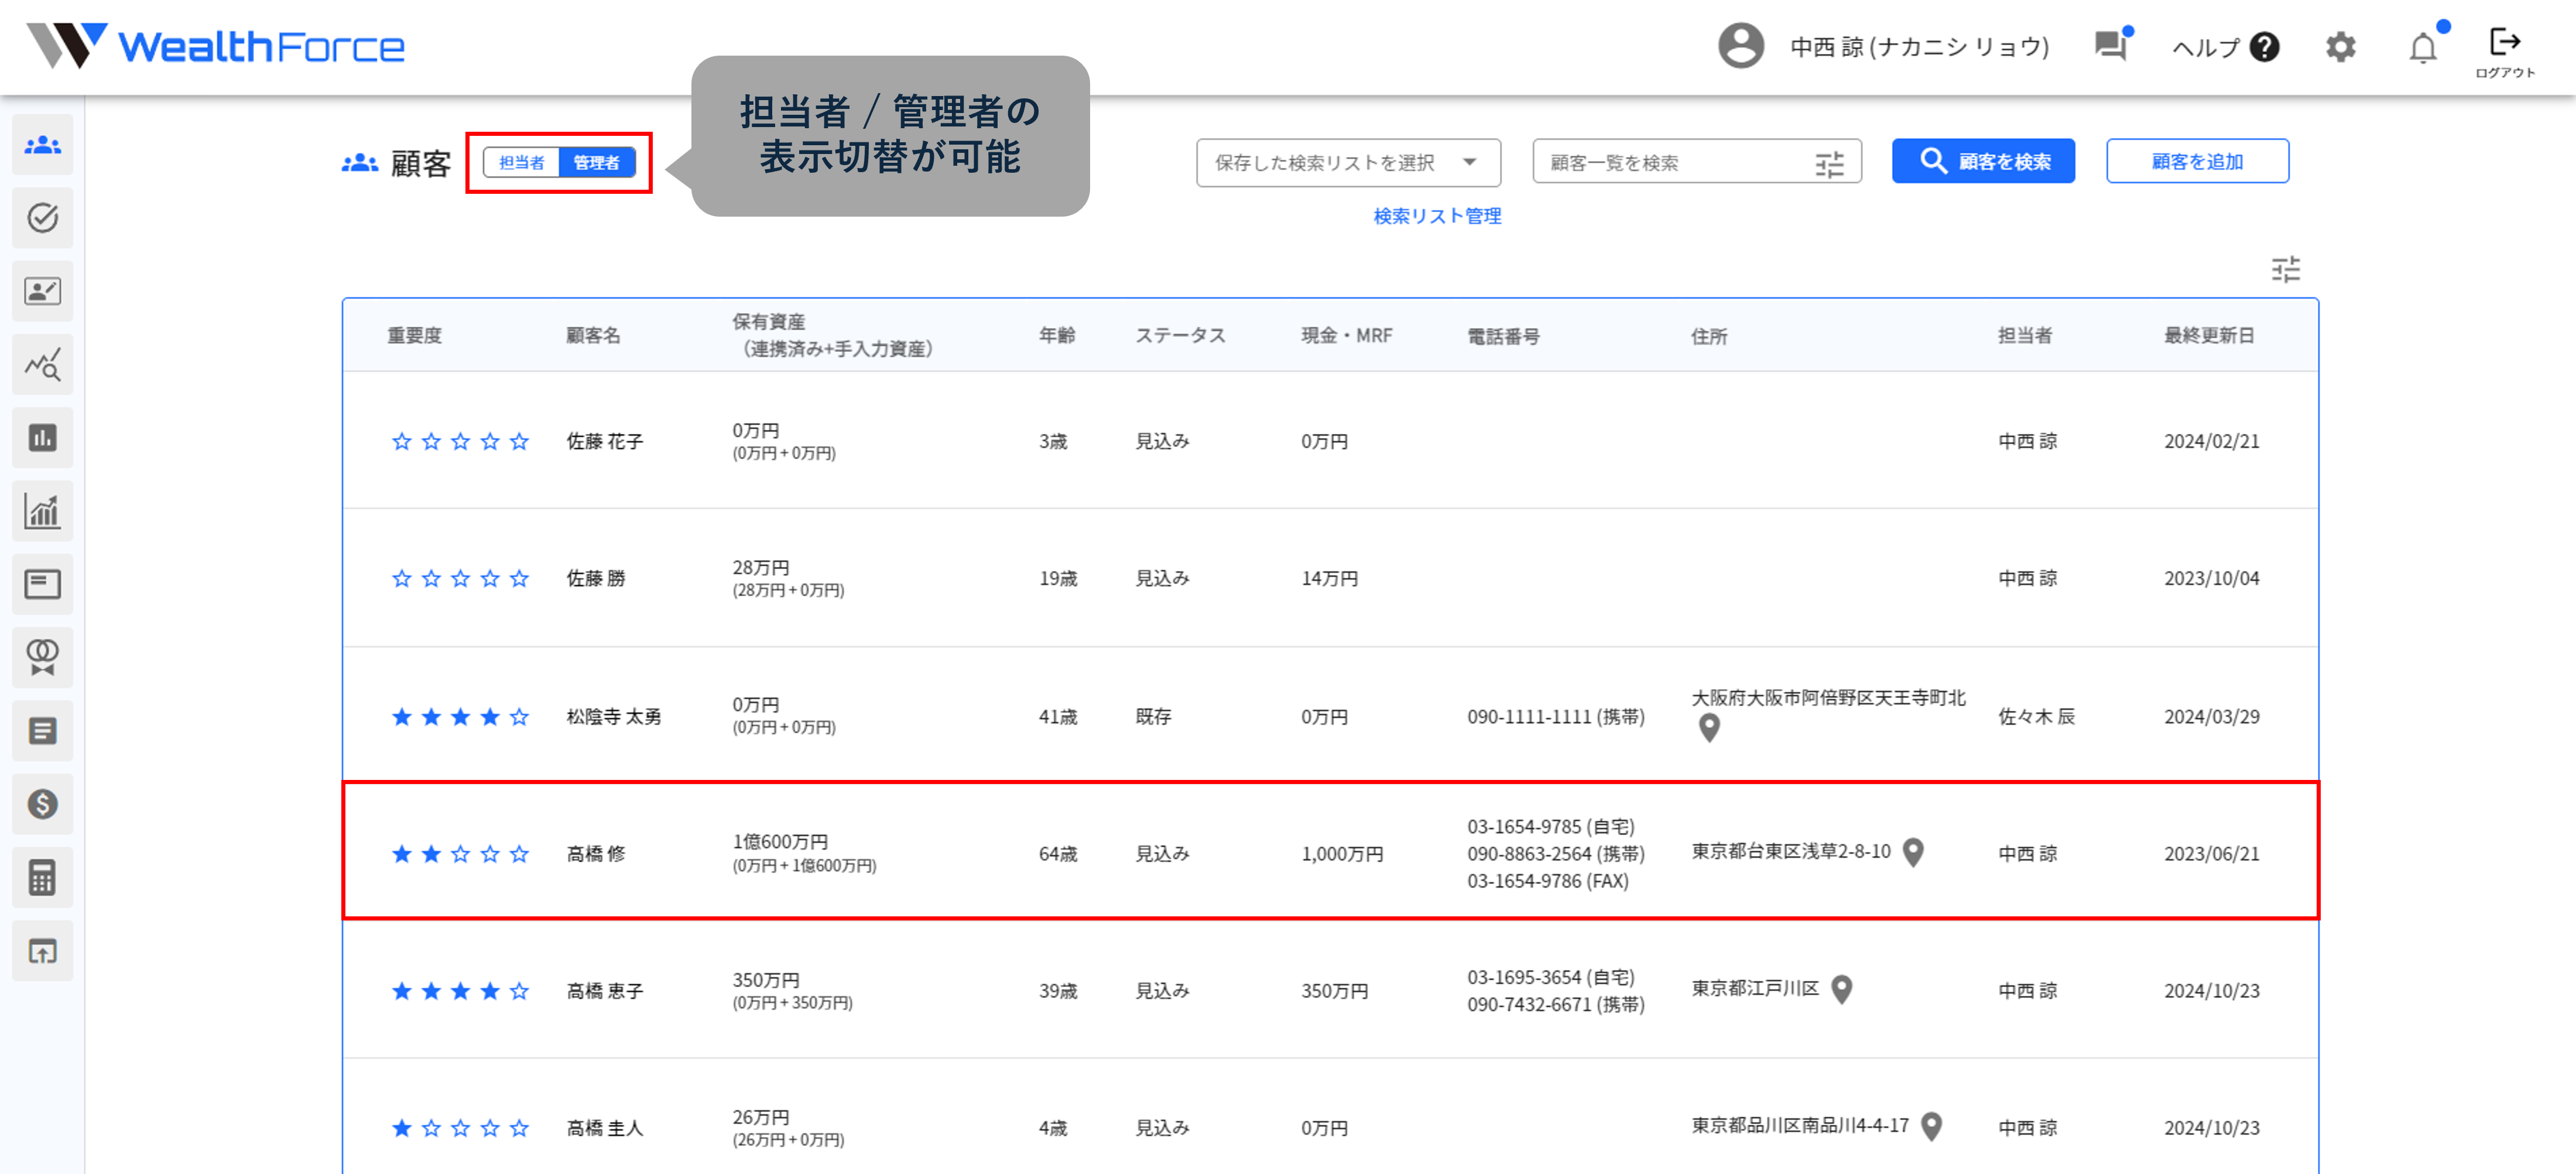Switch view to 担当者 mode
This screenshot has width=2576, height=1174.
521,162
